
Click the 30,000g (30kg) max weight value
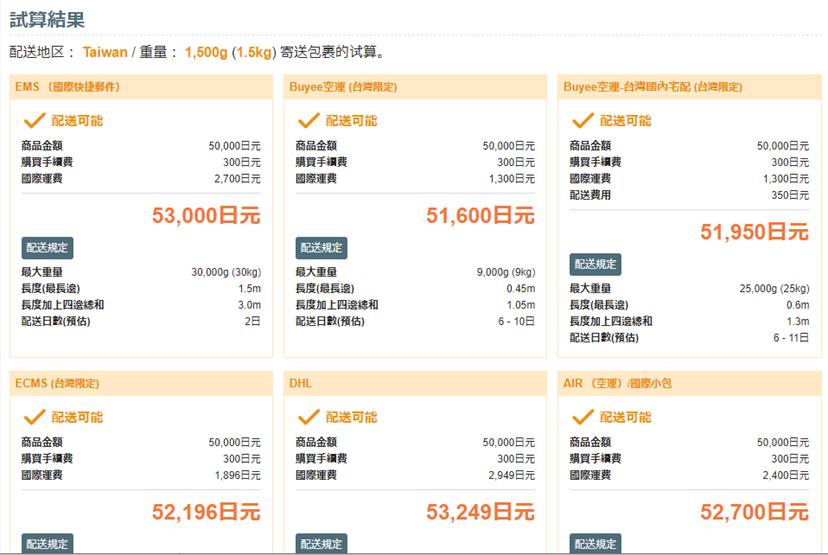pos(226,272)
